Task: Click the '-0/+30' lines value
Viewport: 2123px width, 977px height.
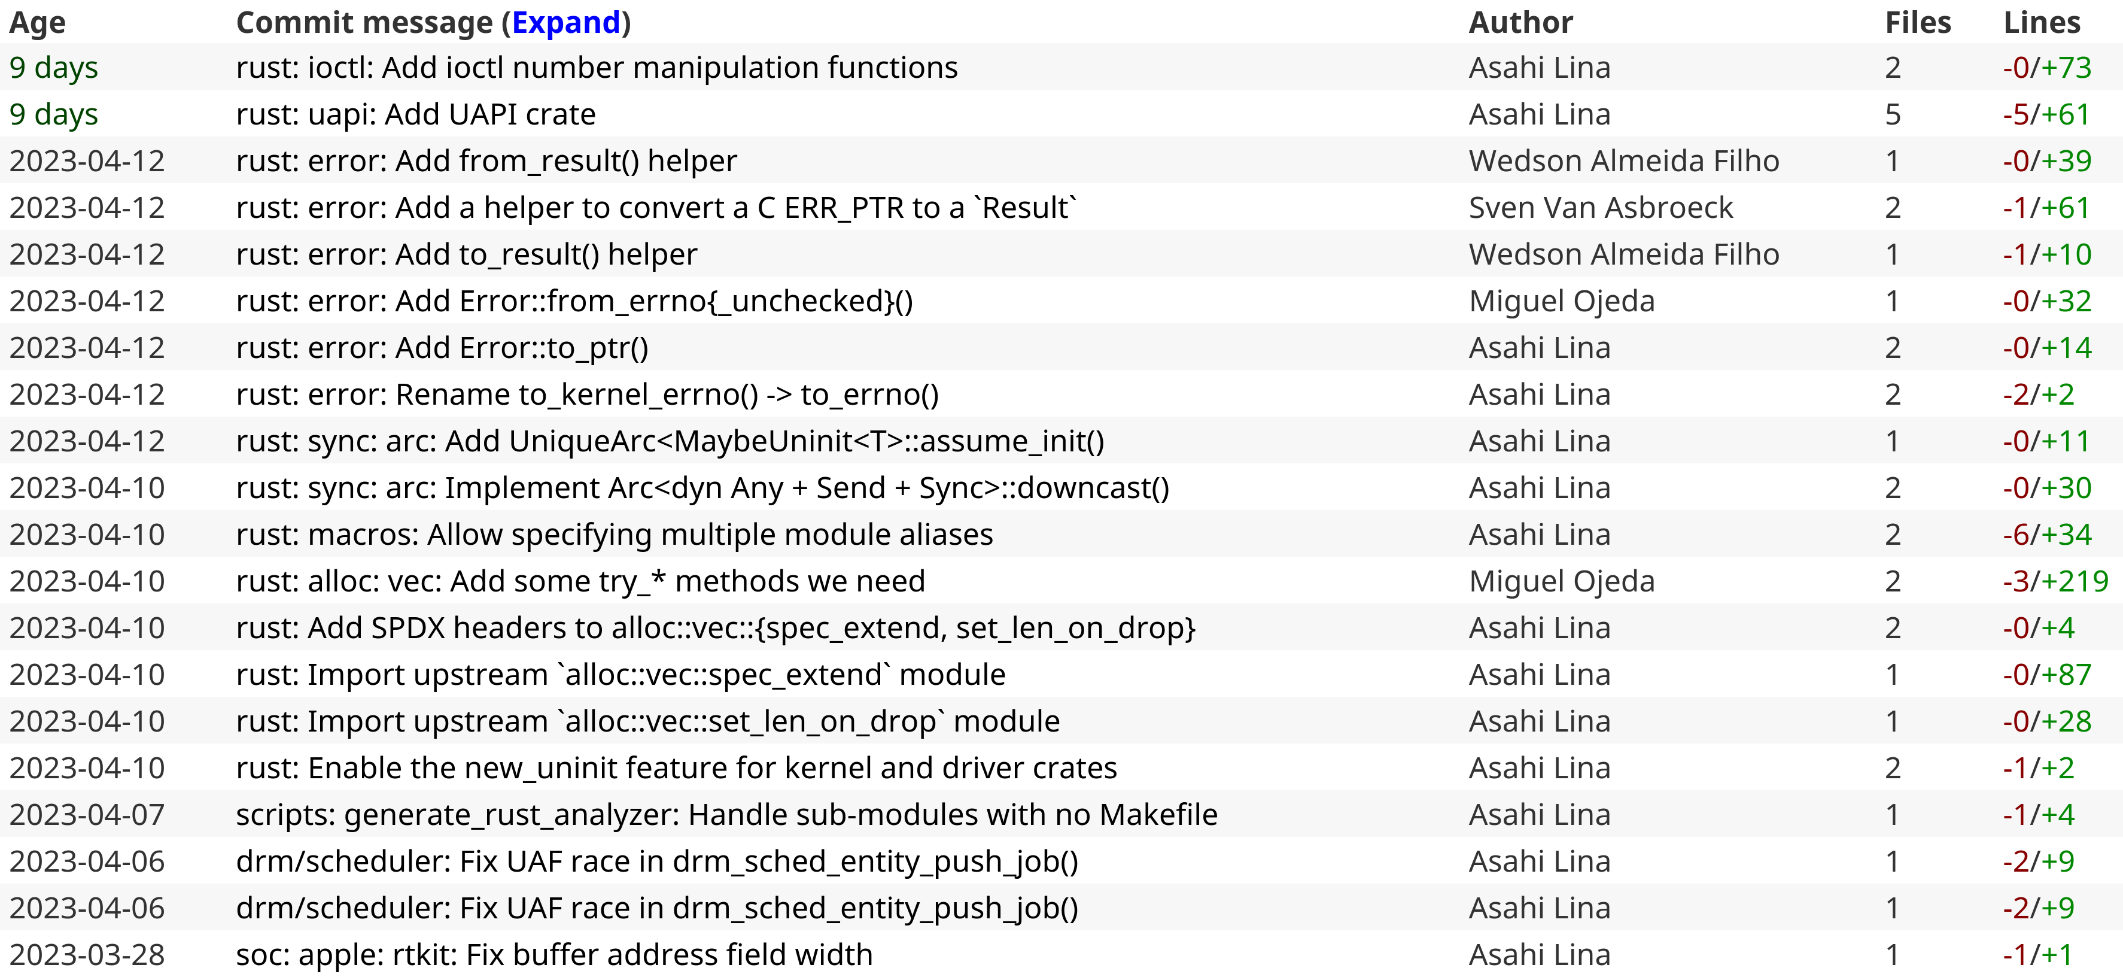Action: pyautogui.click(x=2047, y=488)
